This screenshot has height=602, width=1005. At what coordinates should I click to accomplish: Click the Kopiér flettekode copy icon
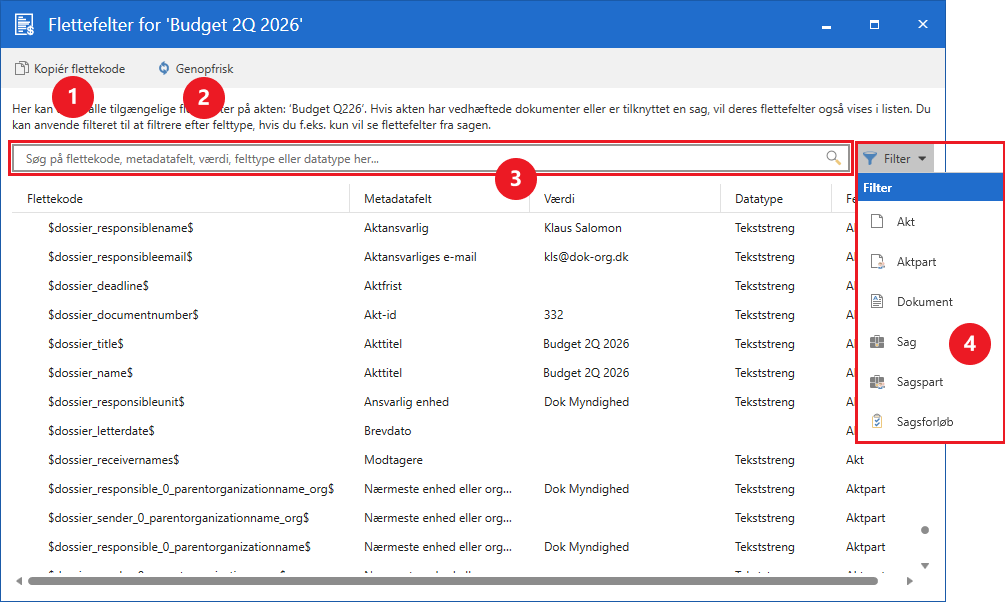click(22, 68)
